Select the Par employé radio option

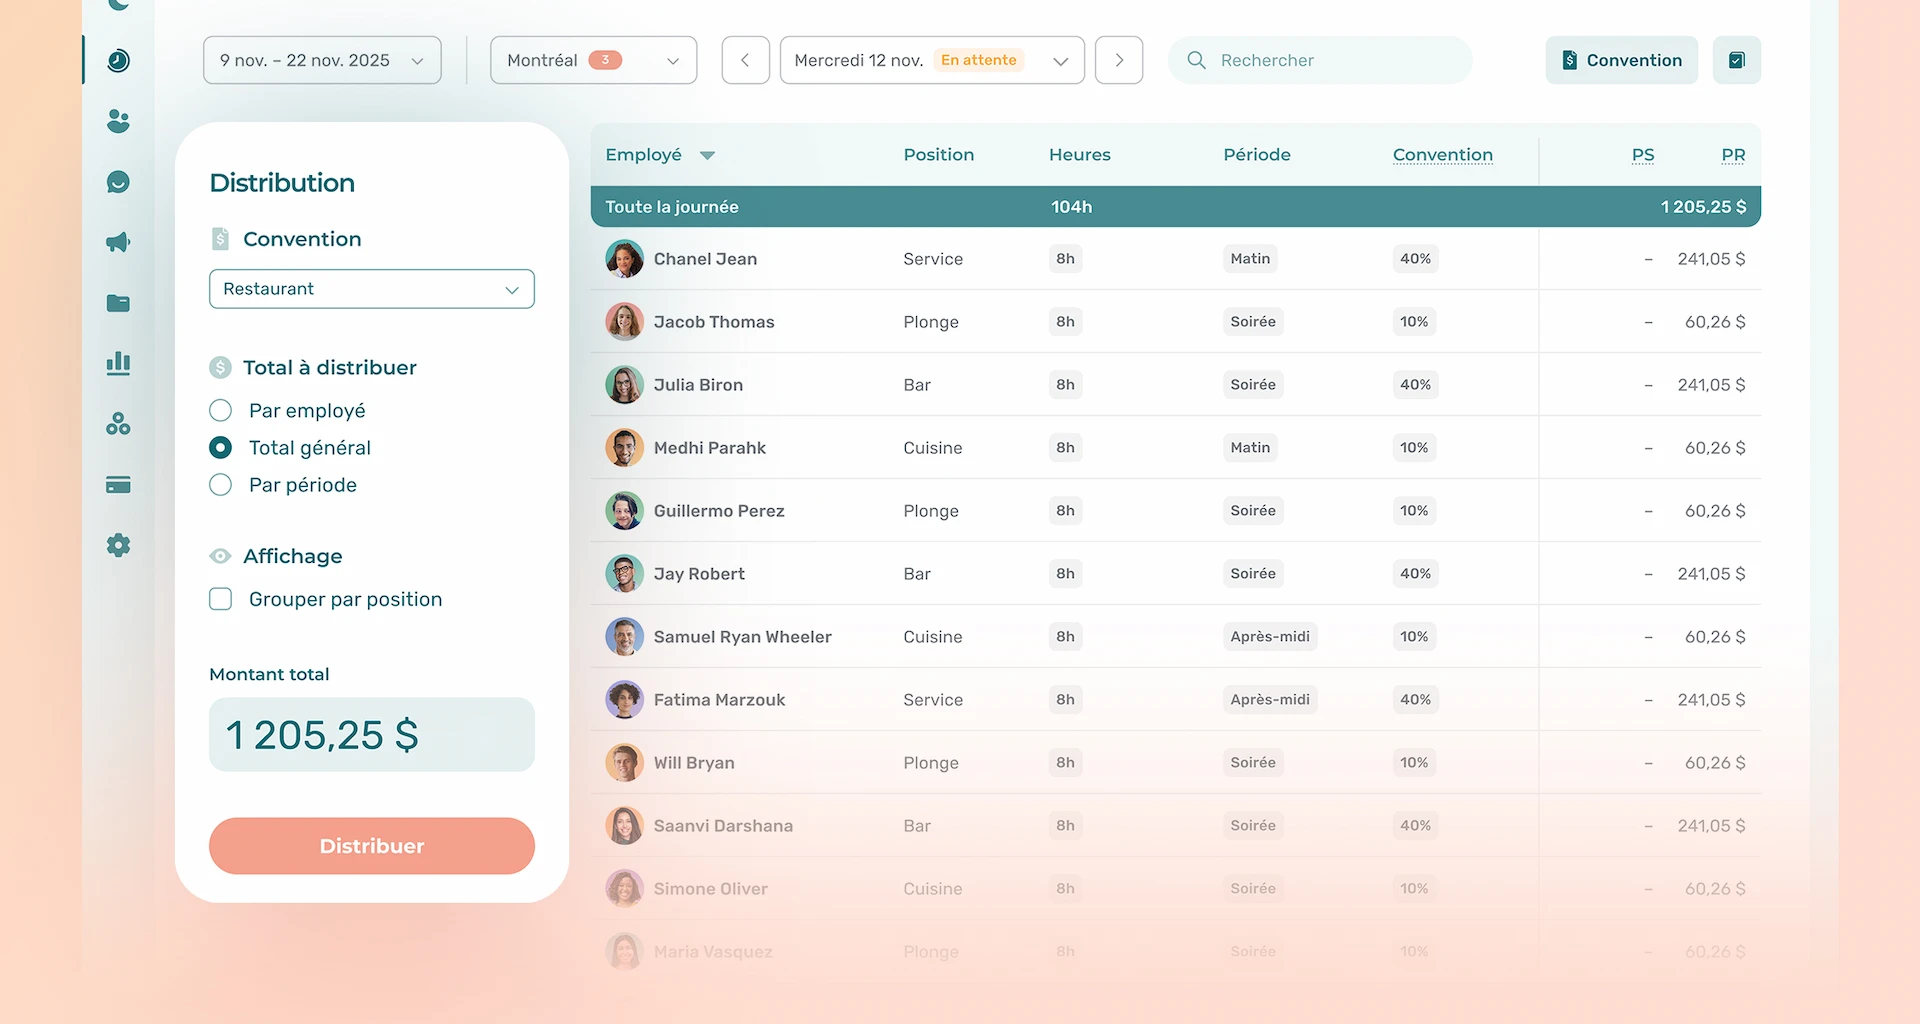(x=220, y=410)
